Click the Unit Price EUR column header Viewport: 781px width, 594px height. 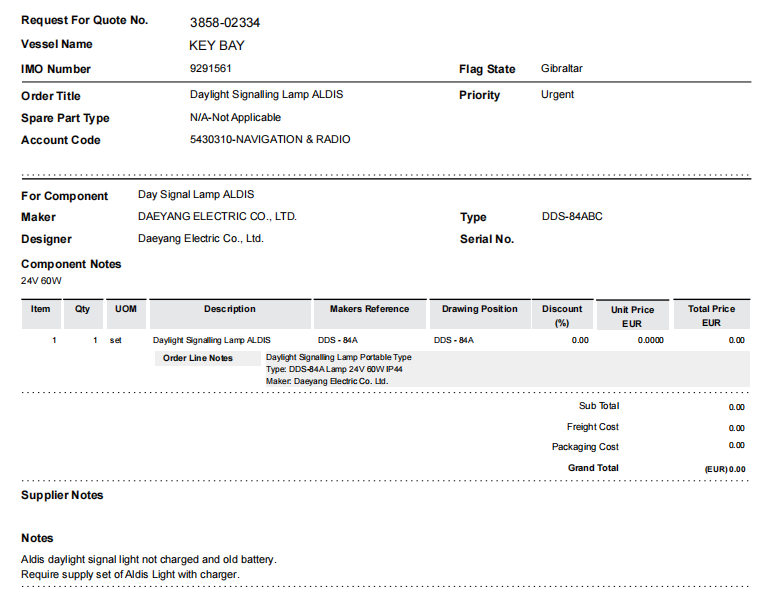pyautogui.click(x=632, y=316)
